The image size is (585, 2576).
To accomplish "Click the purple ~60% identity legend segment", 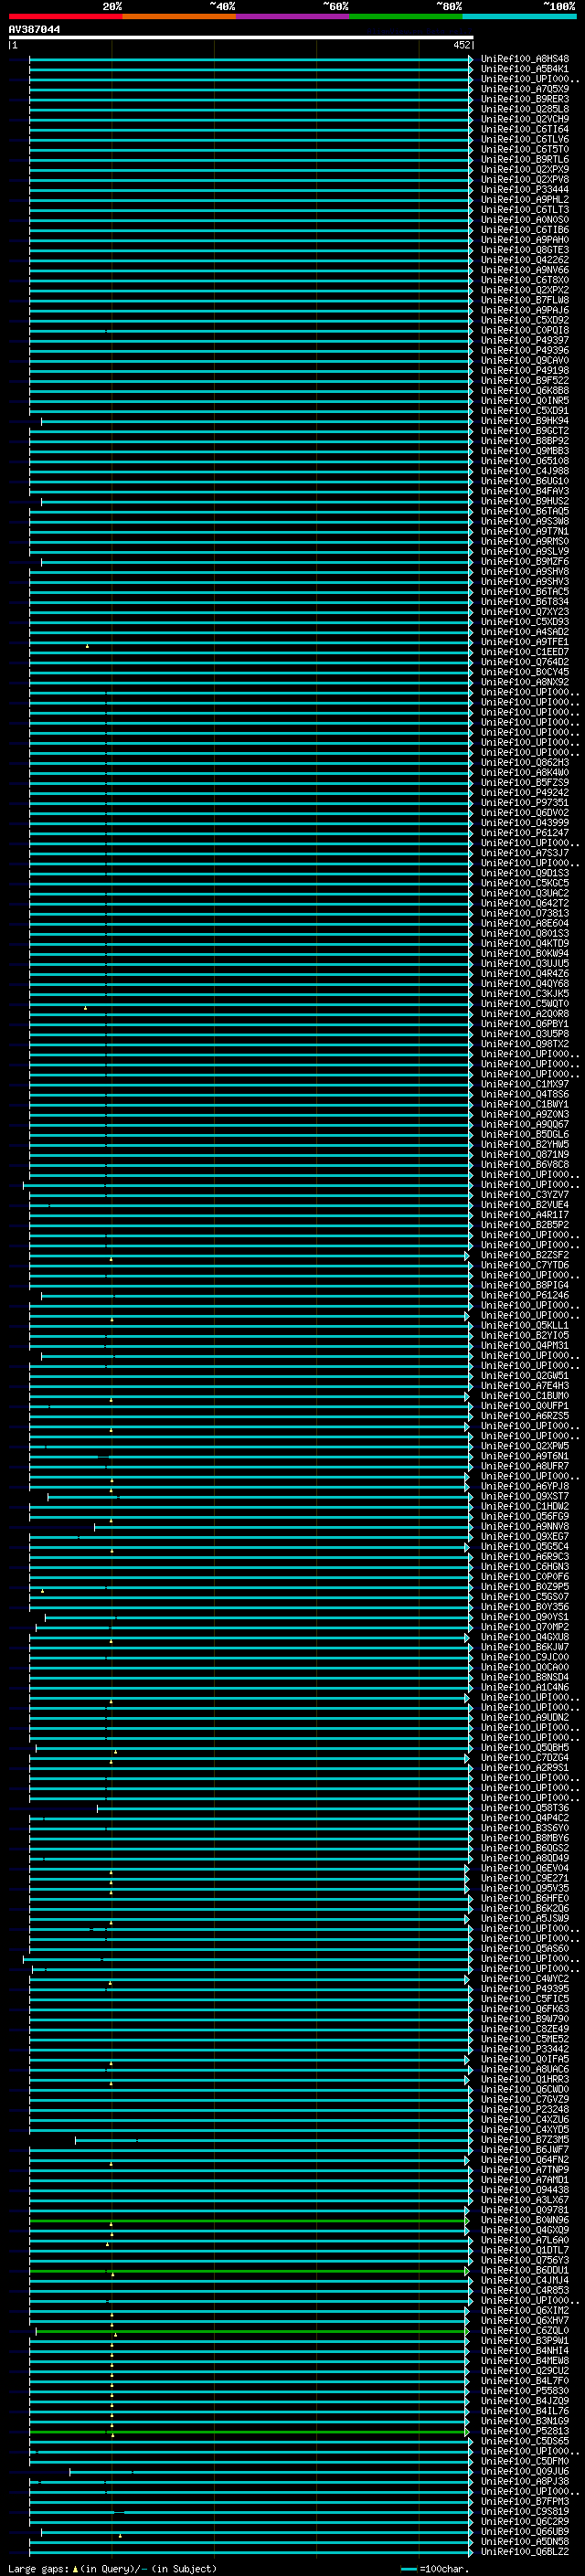I will click(x=293, y=16).
